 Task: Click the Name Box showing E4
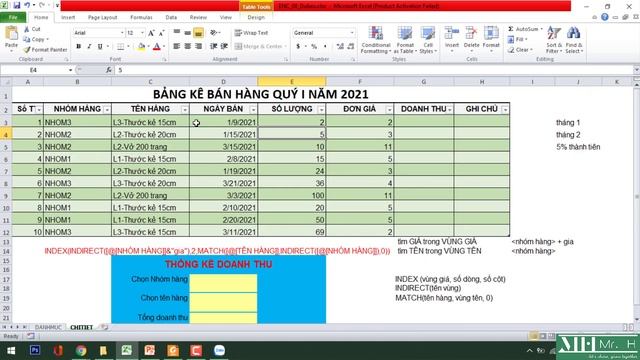point(33,70)
